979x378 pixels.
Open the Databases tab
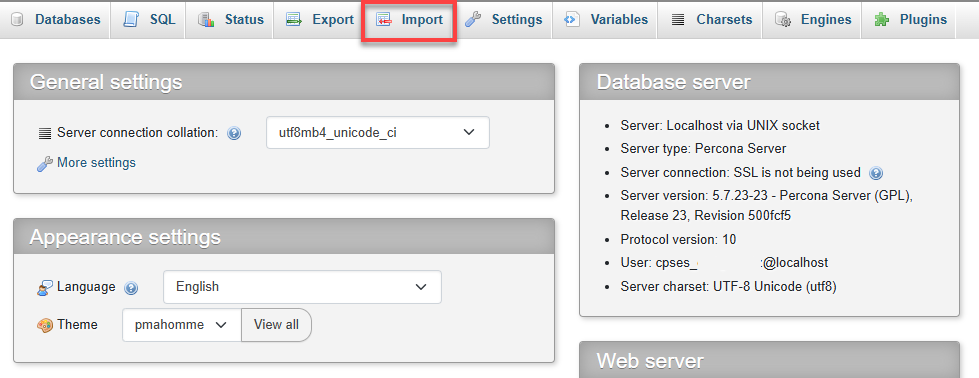coord(55,20)
